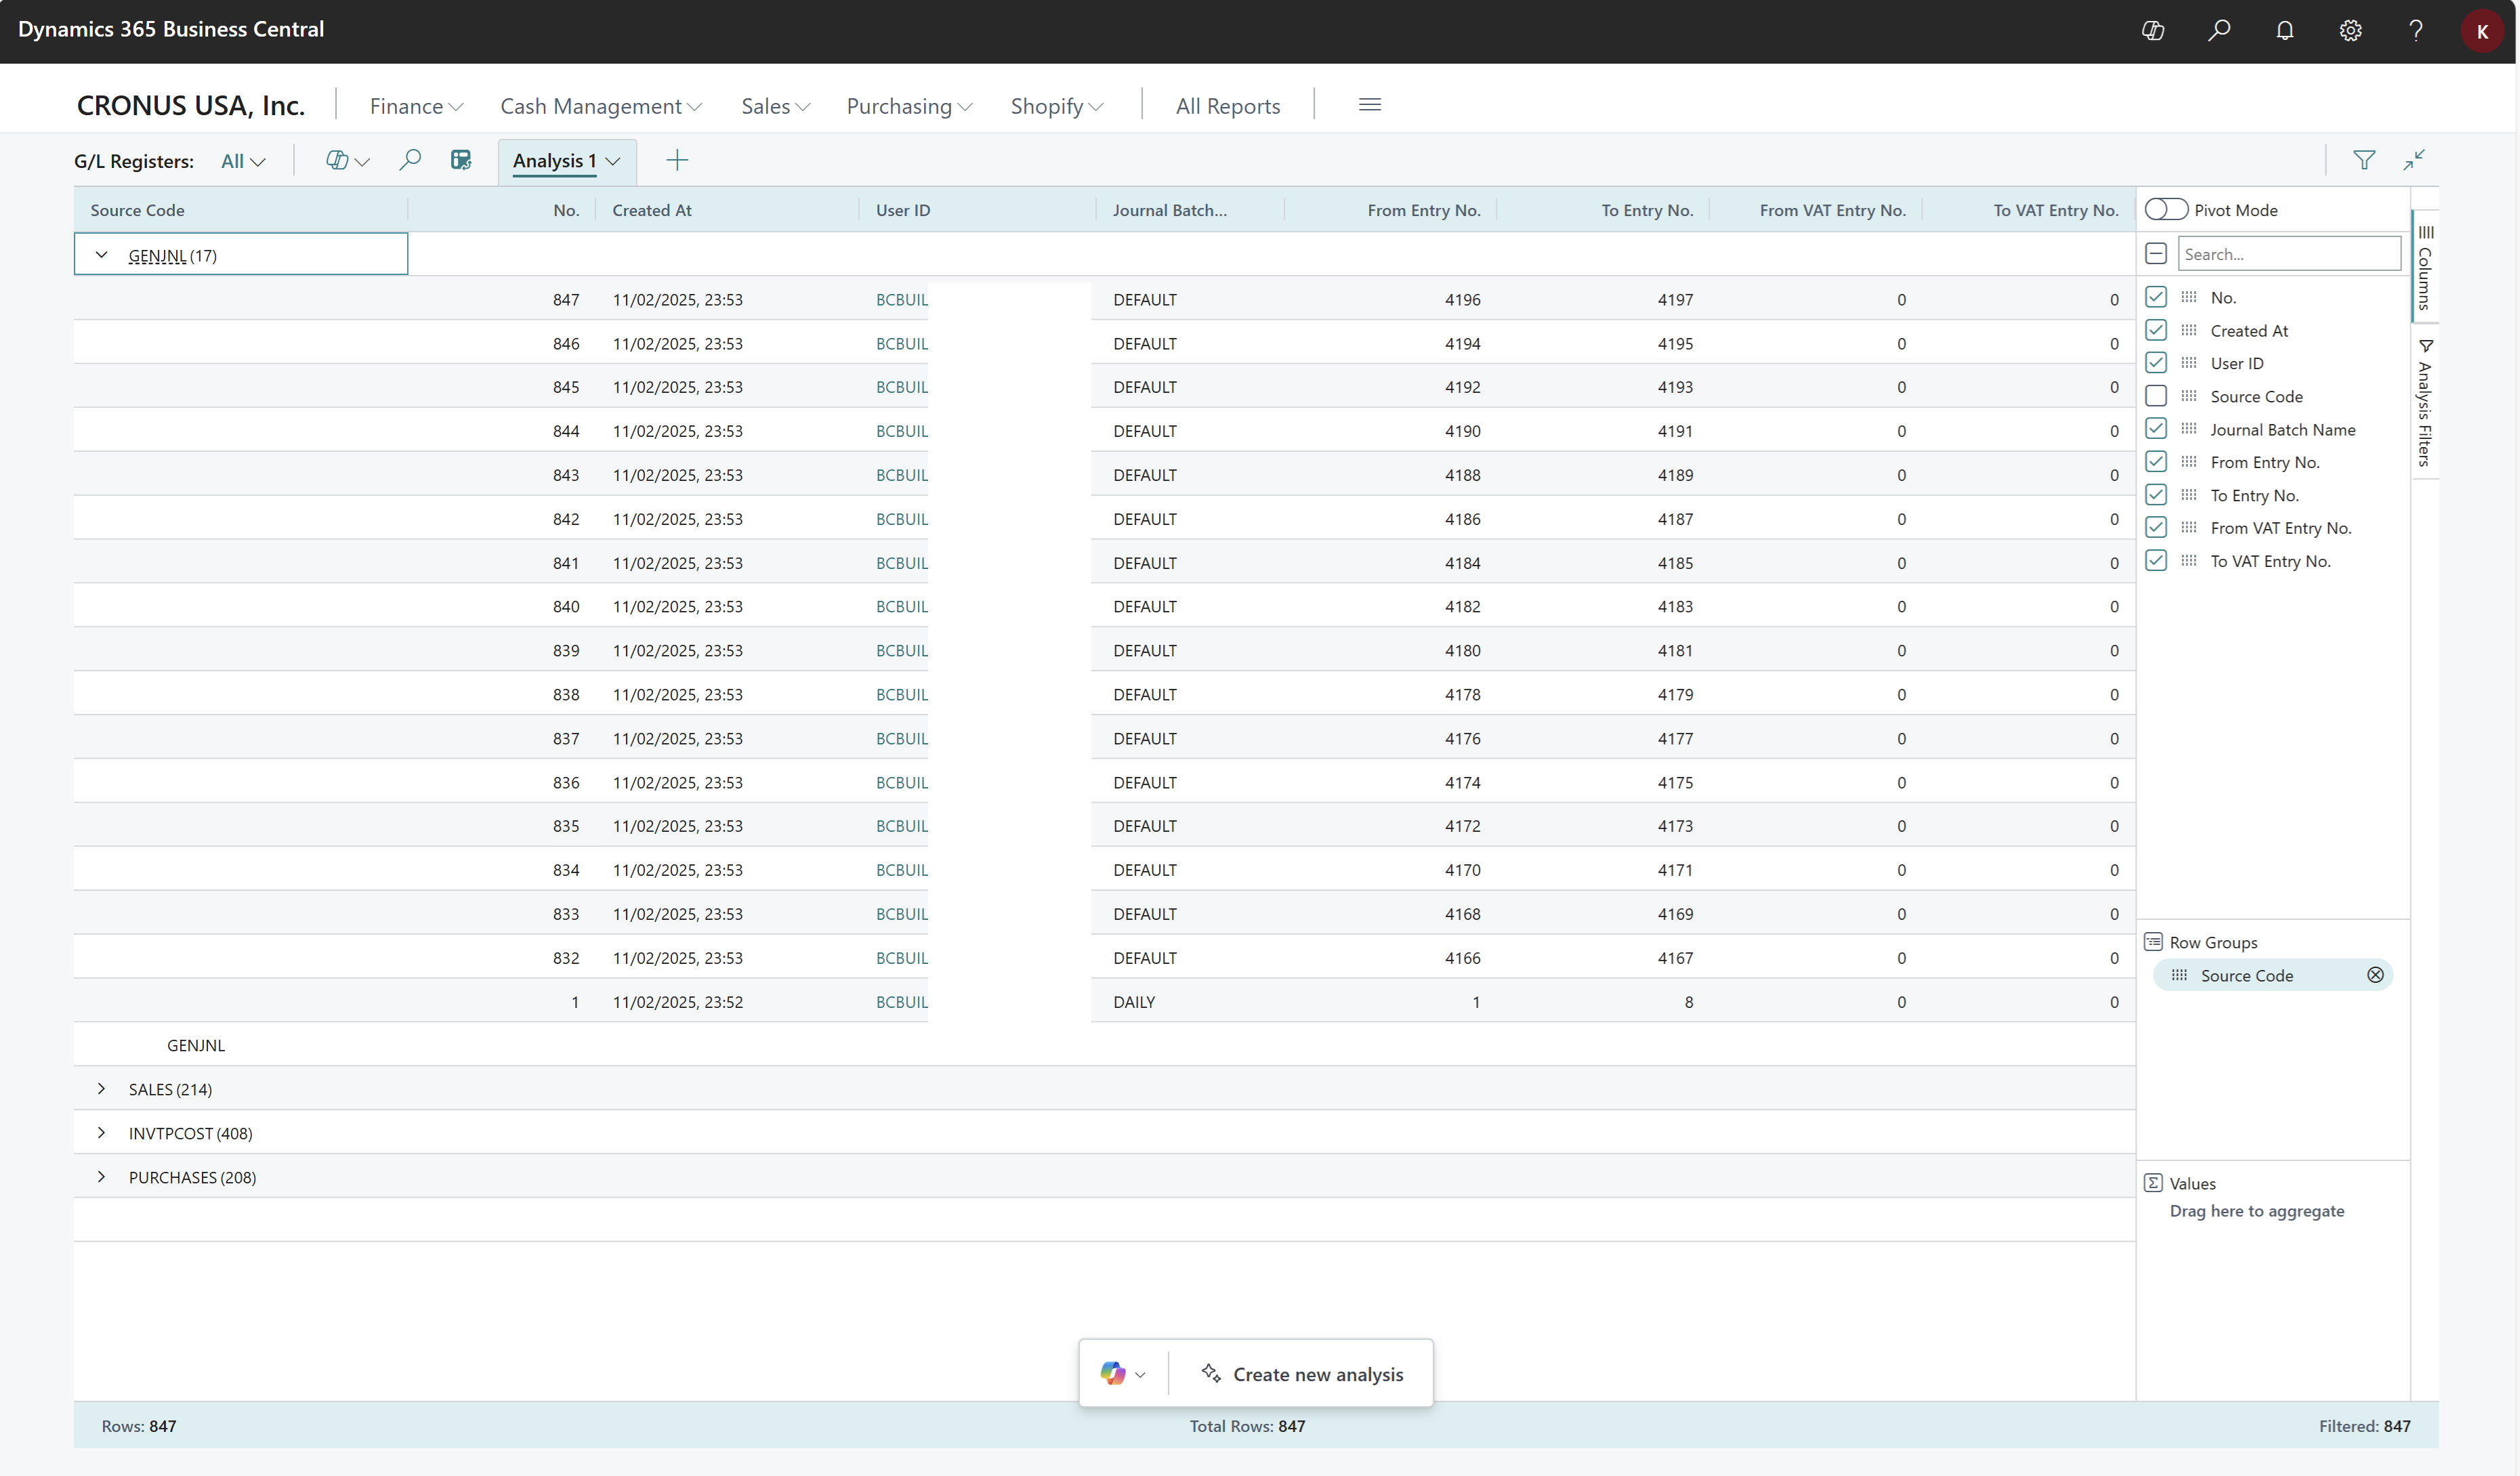
Task: Uncheck the Created At column checkbox
Action: [x=2156, y=330]
